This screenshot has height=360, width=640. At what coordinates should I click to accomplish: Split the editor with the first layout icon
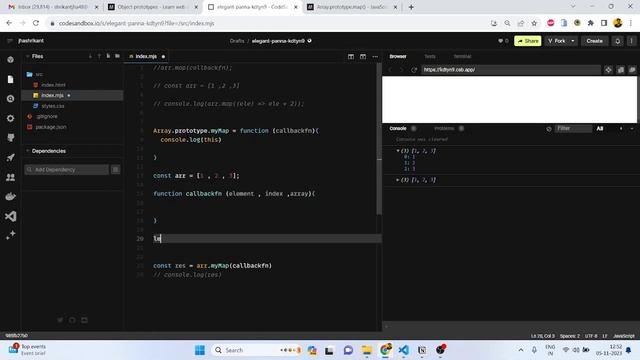point(351,57)
